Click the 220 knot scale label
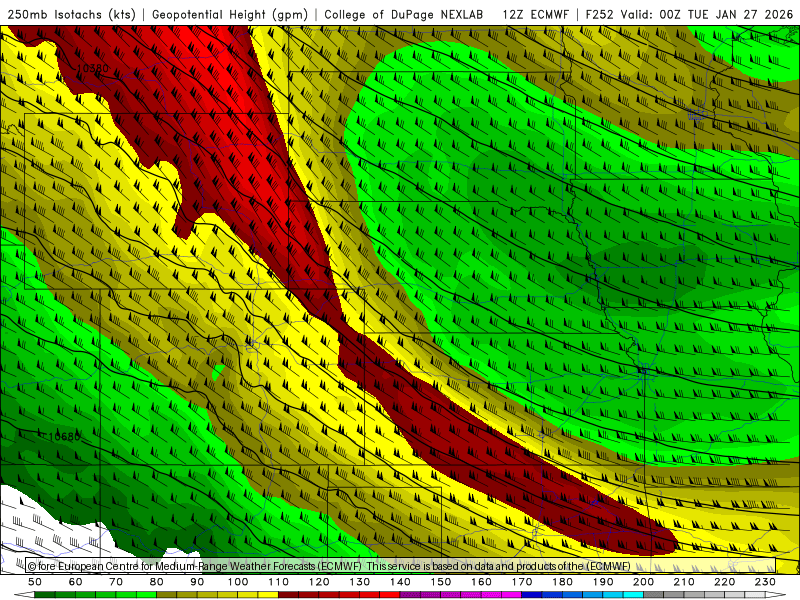This screenshot has height=600, width=800. (724, 582)
